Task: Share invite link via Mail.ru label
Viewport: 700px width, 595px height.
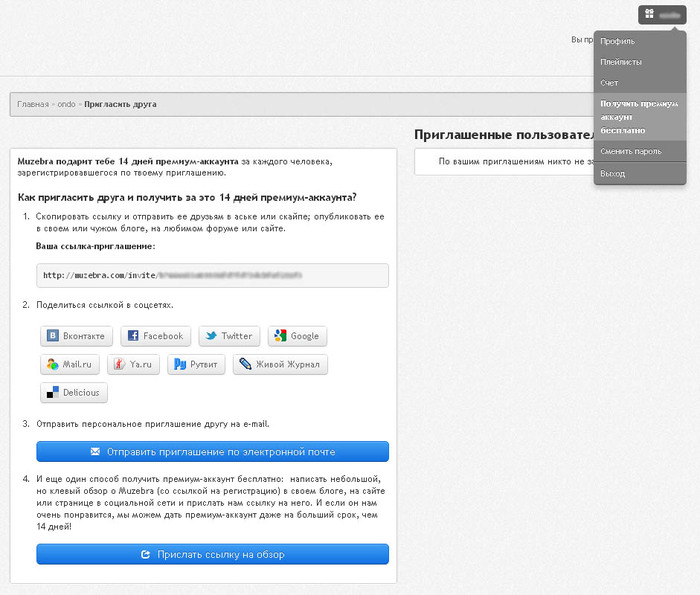Action: click(77, 364)
